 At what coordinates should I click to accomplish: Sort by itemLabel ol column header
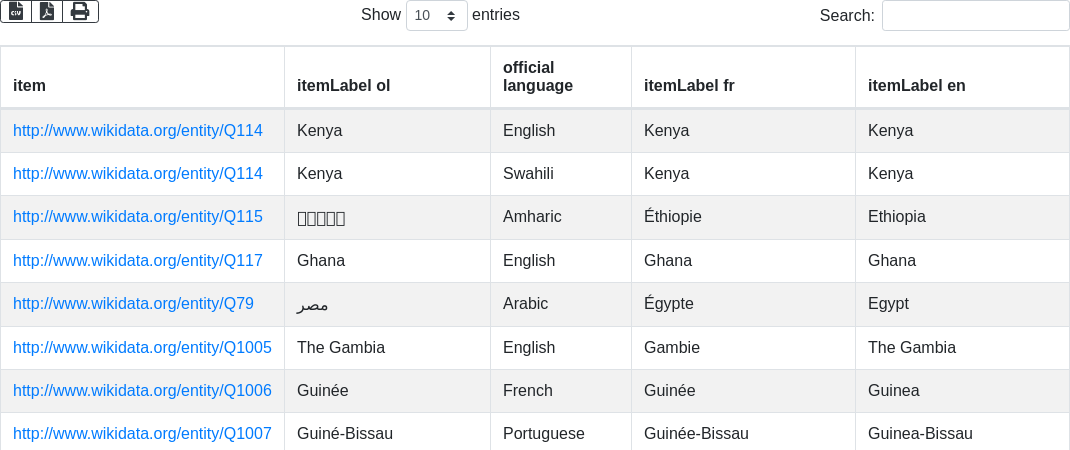(343, 85)
